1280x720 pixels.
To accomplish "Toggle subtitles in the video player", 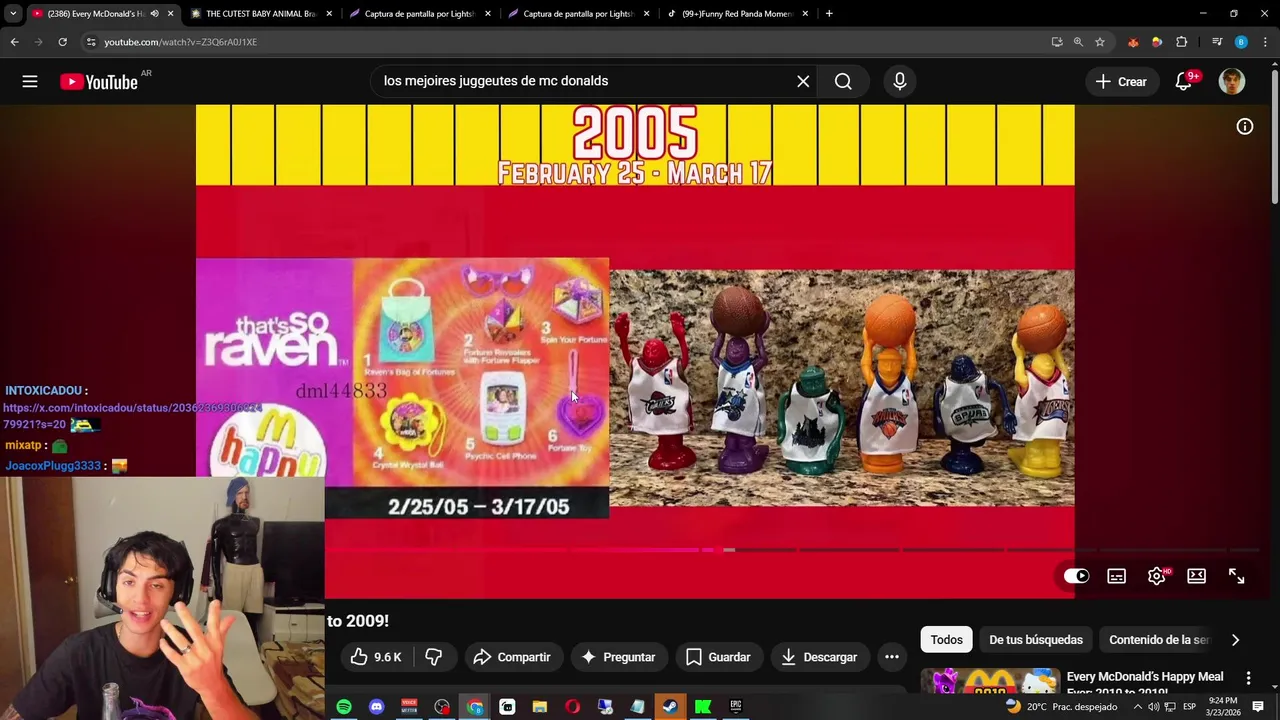I will point(1117,576).
